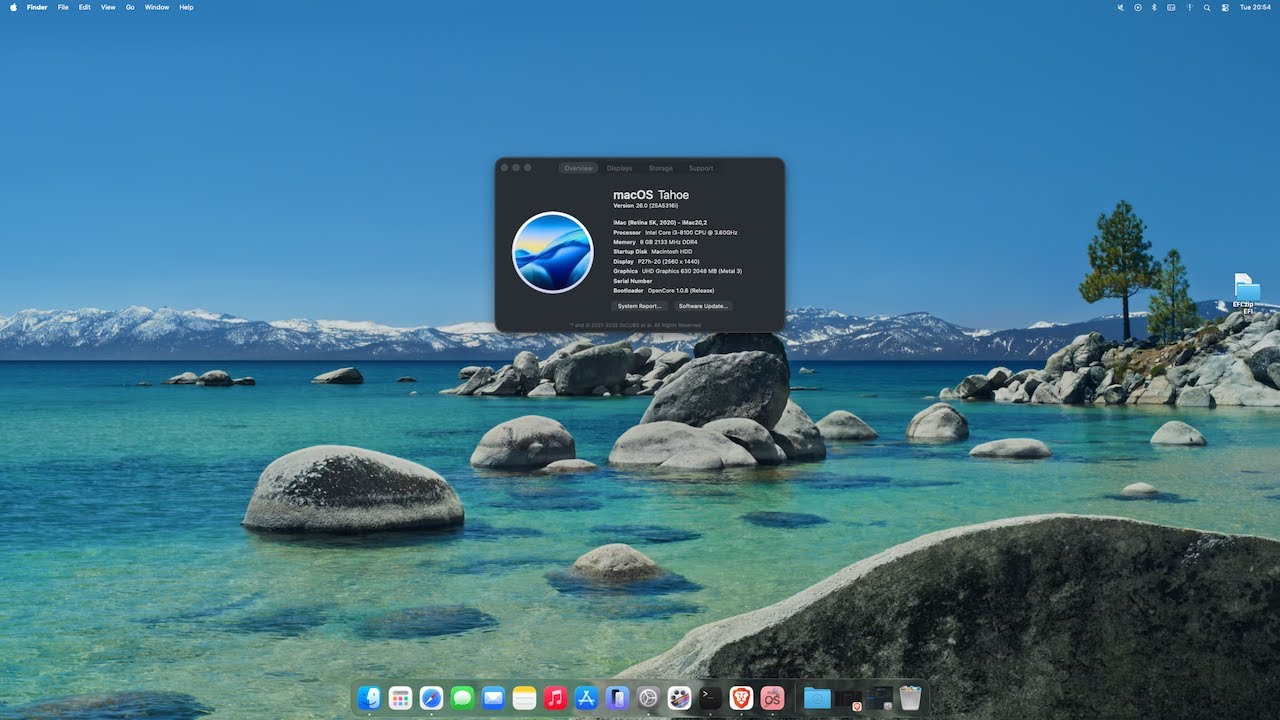Open System Settings gear in the Dock
This screenshot has width=1280, height=720.
[x=648, y=698]
